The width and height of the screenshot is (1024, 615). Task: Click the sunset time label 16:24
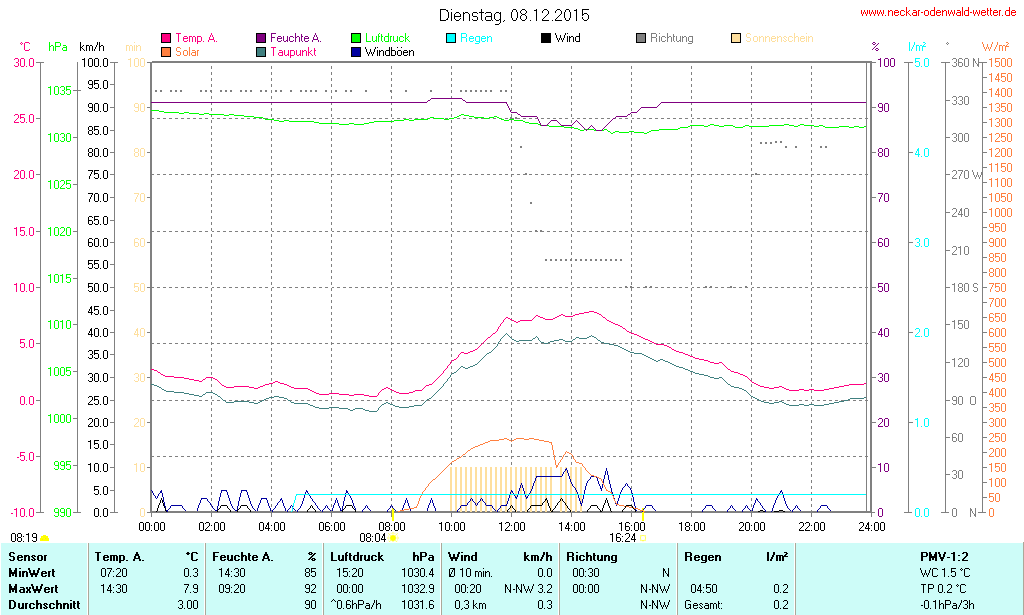622,537
